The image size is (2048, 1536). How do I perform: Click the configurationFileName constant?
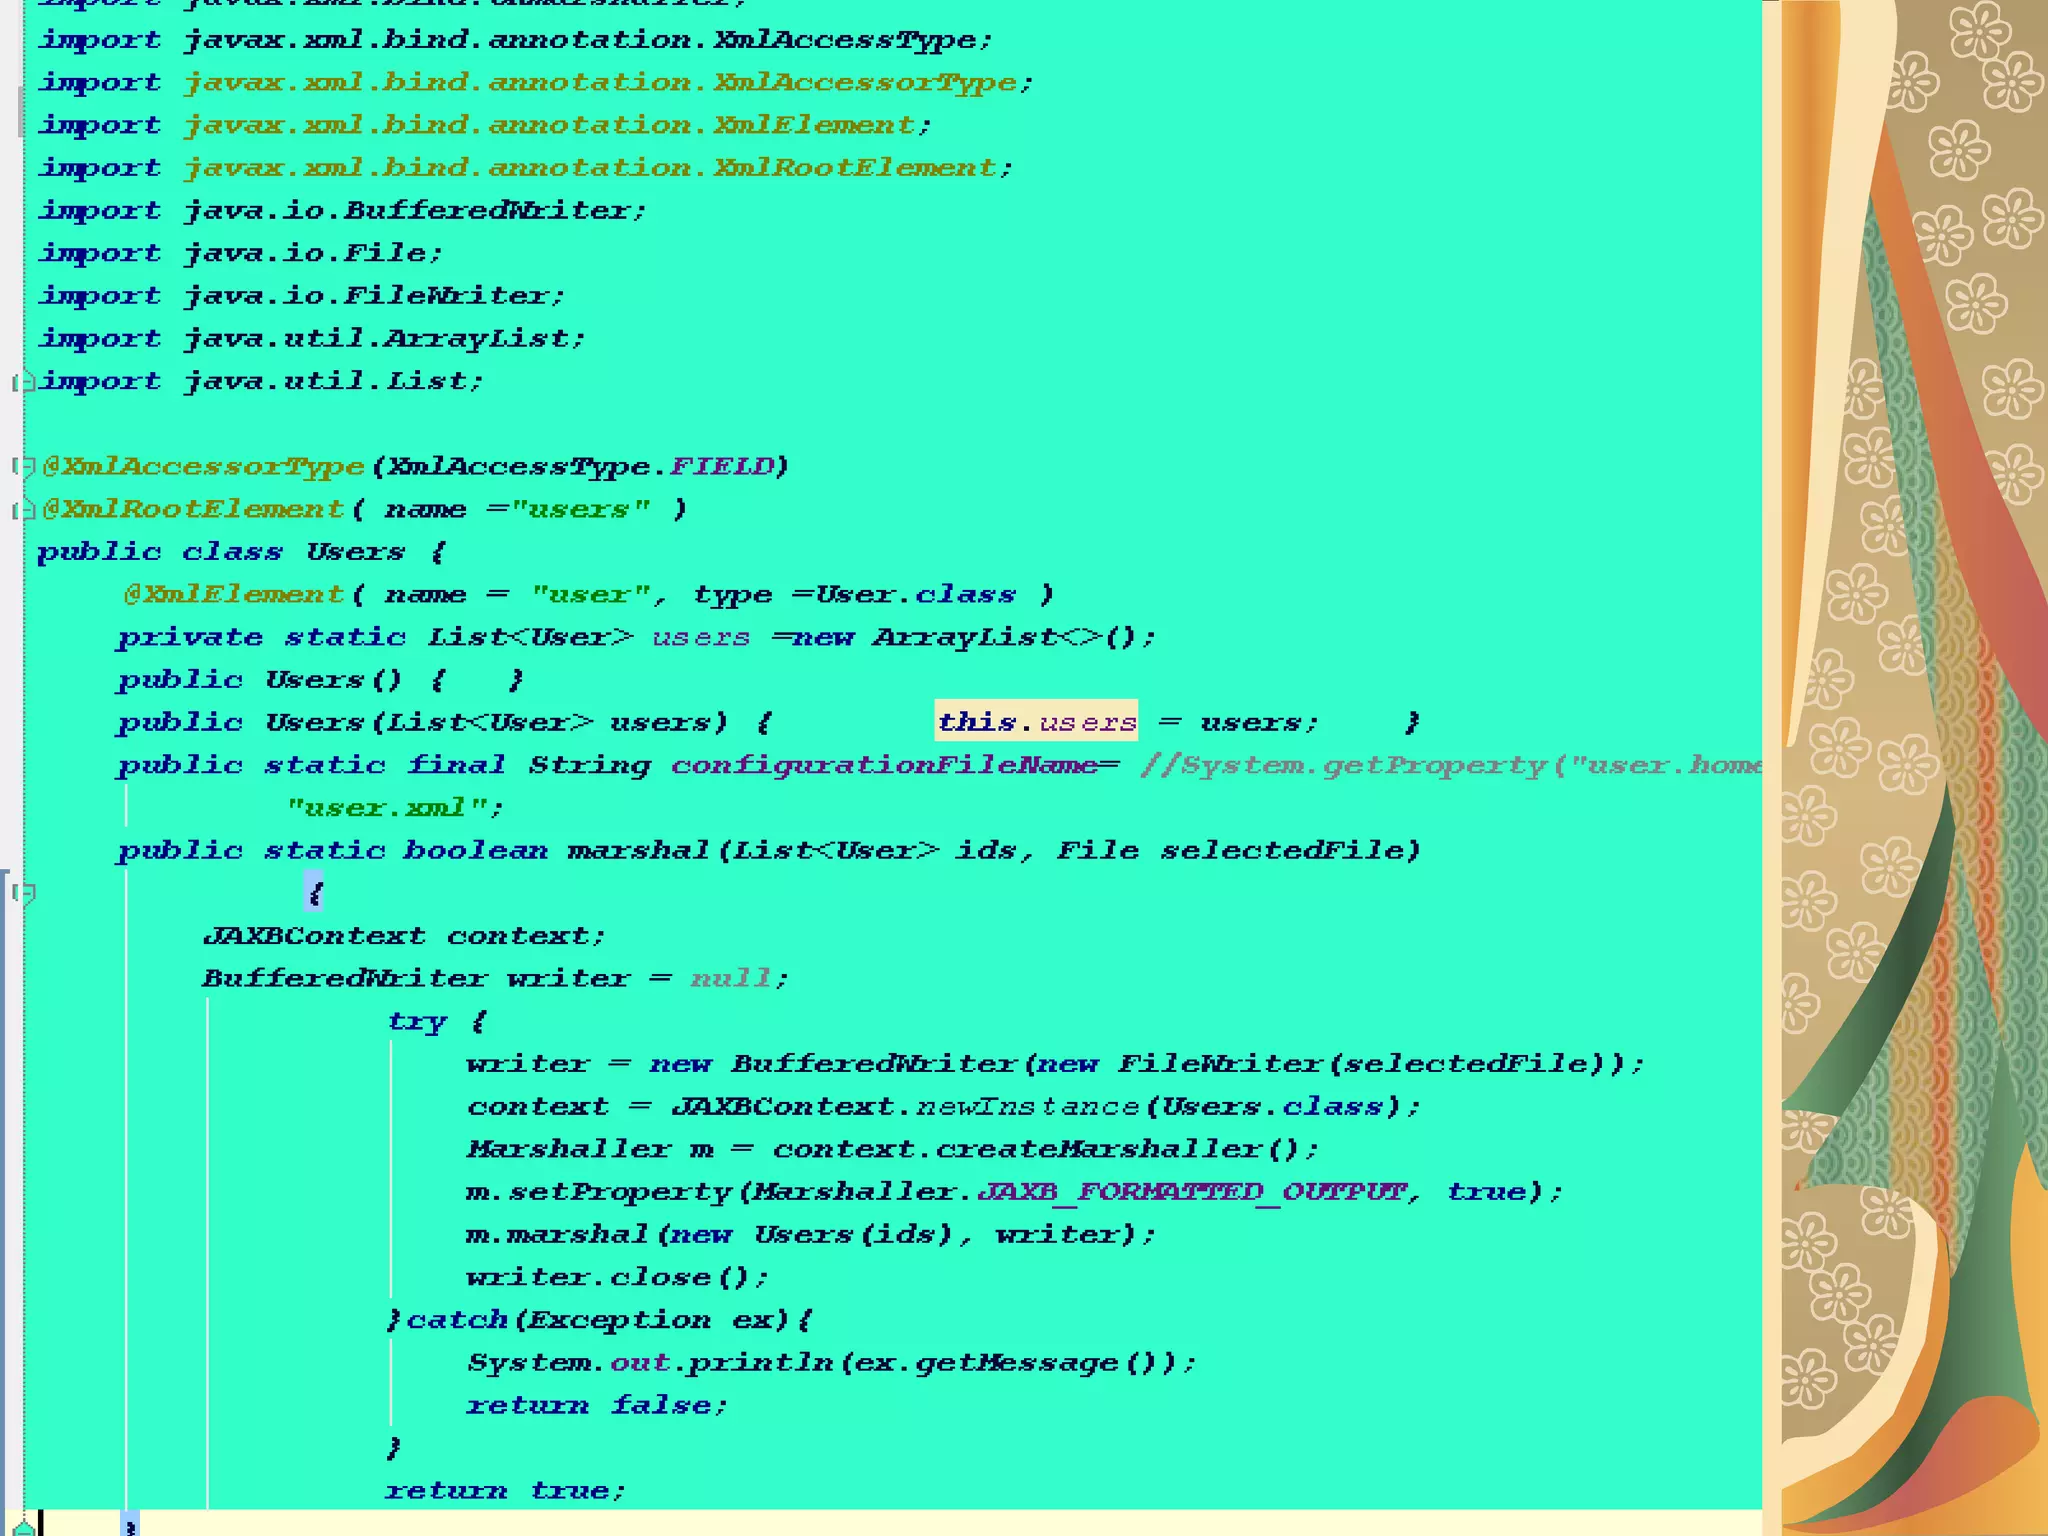pos(884,765)
